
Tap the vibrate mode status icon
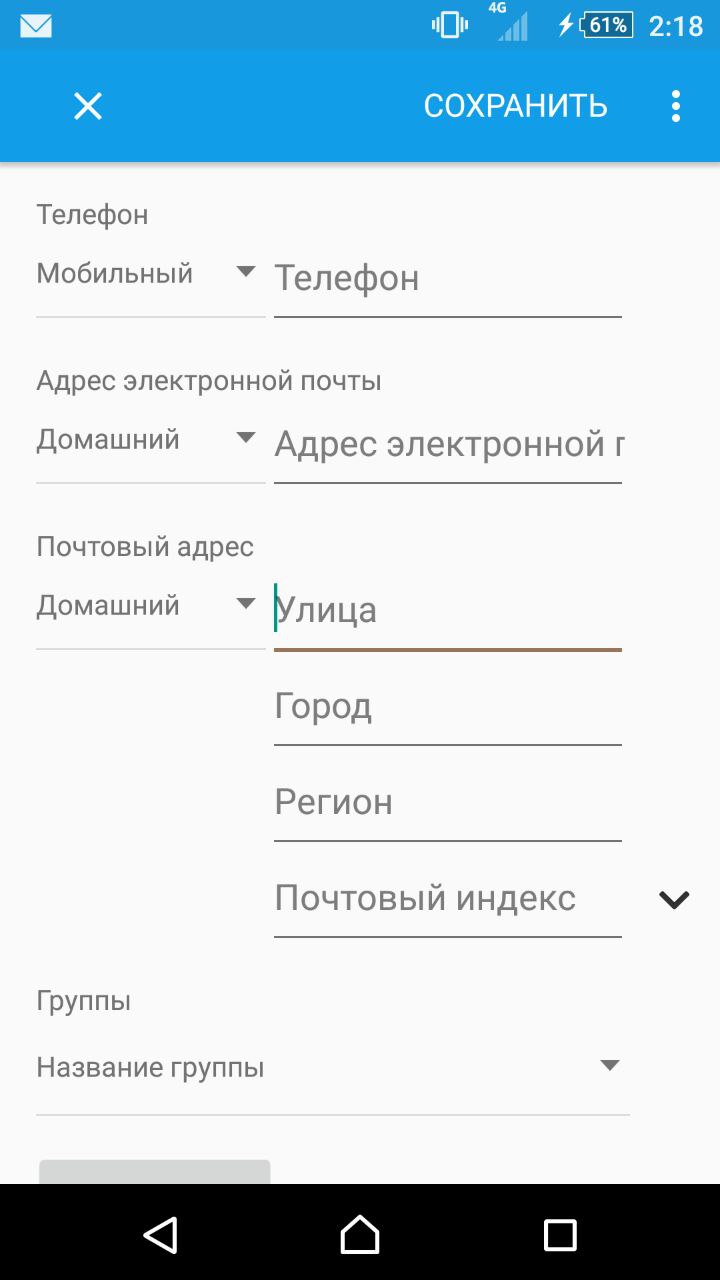pos(449,25)
